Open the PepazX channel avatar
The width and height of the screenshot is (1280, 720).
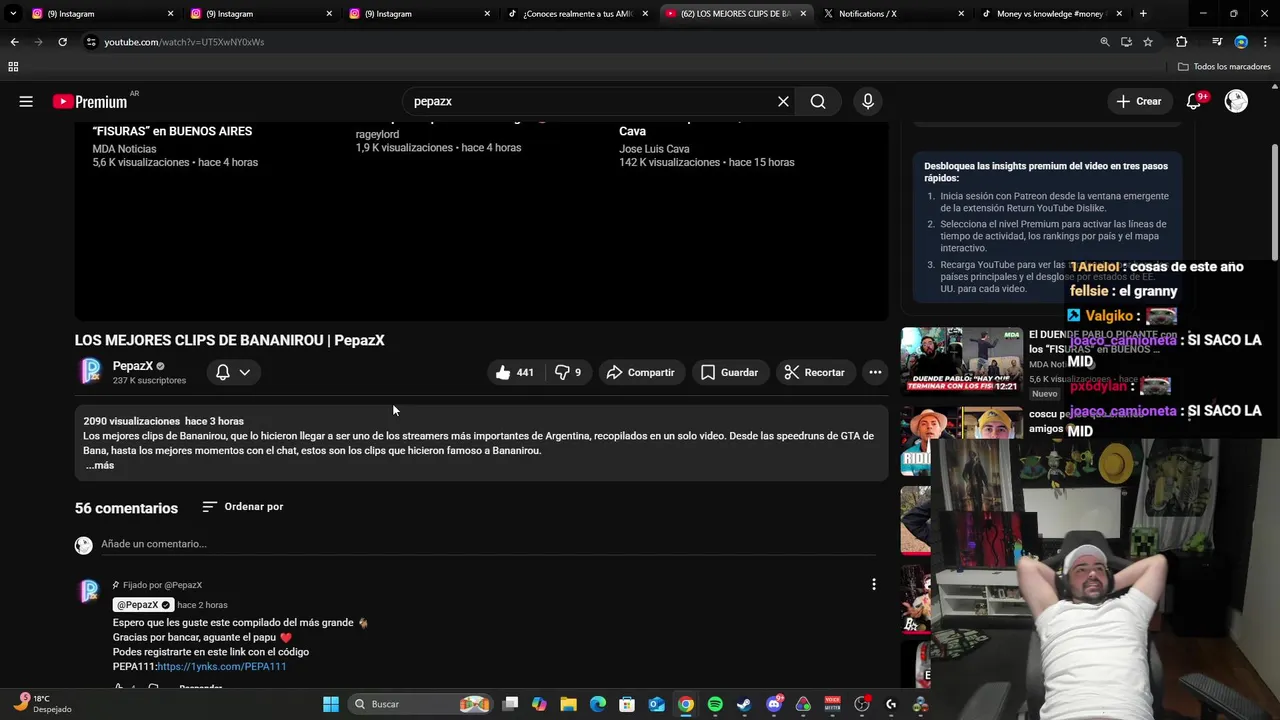point(91,371)
